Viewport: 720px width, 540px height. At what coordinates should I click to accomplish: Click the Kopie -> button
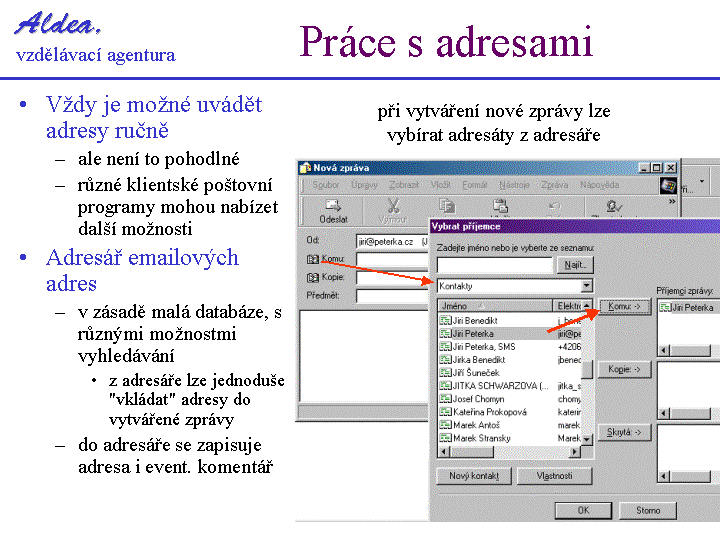(x=624, y=369)
